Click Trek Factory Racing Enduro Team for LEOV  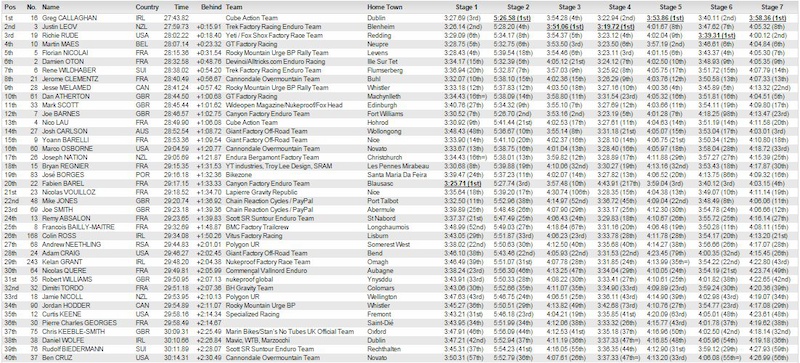(x=273, y=27)
